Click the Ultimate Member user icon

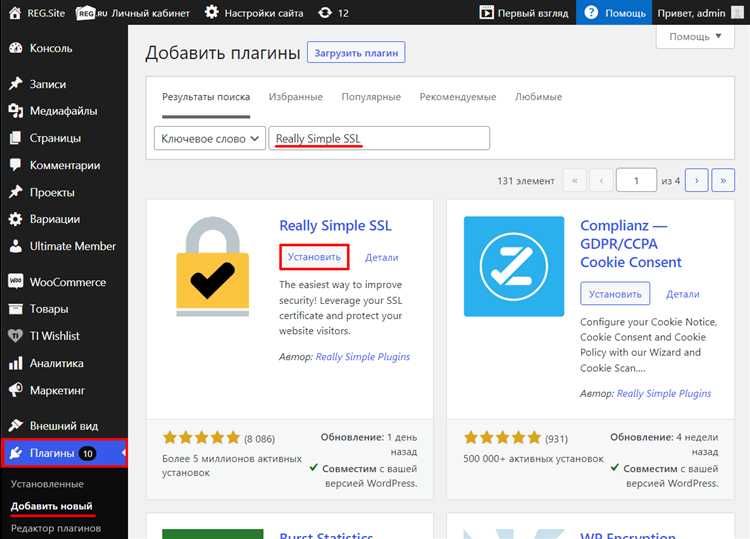click(x=16, y=246)
